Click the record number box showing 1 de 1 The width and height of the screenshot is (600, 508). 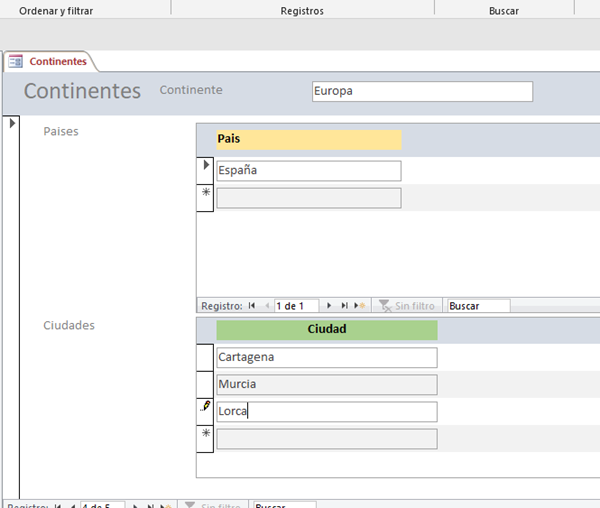tap(295, 306)
